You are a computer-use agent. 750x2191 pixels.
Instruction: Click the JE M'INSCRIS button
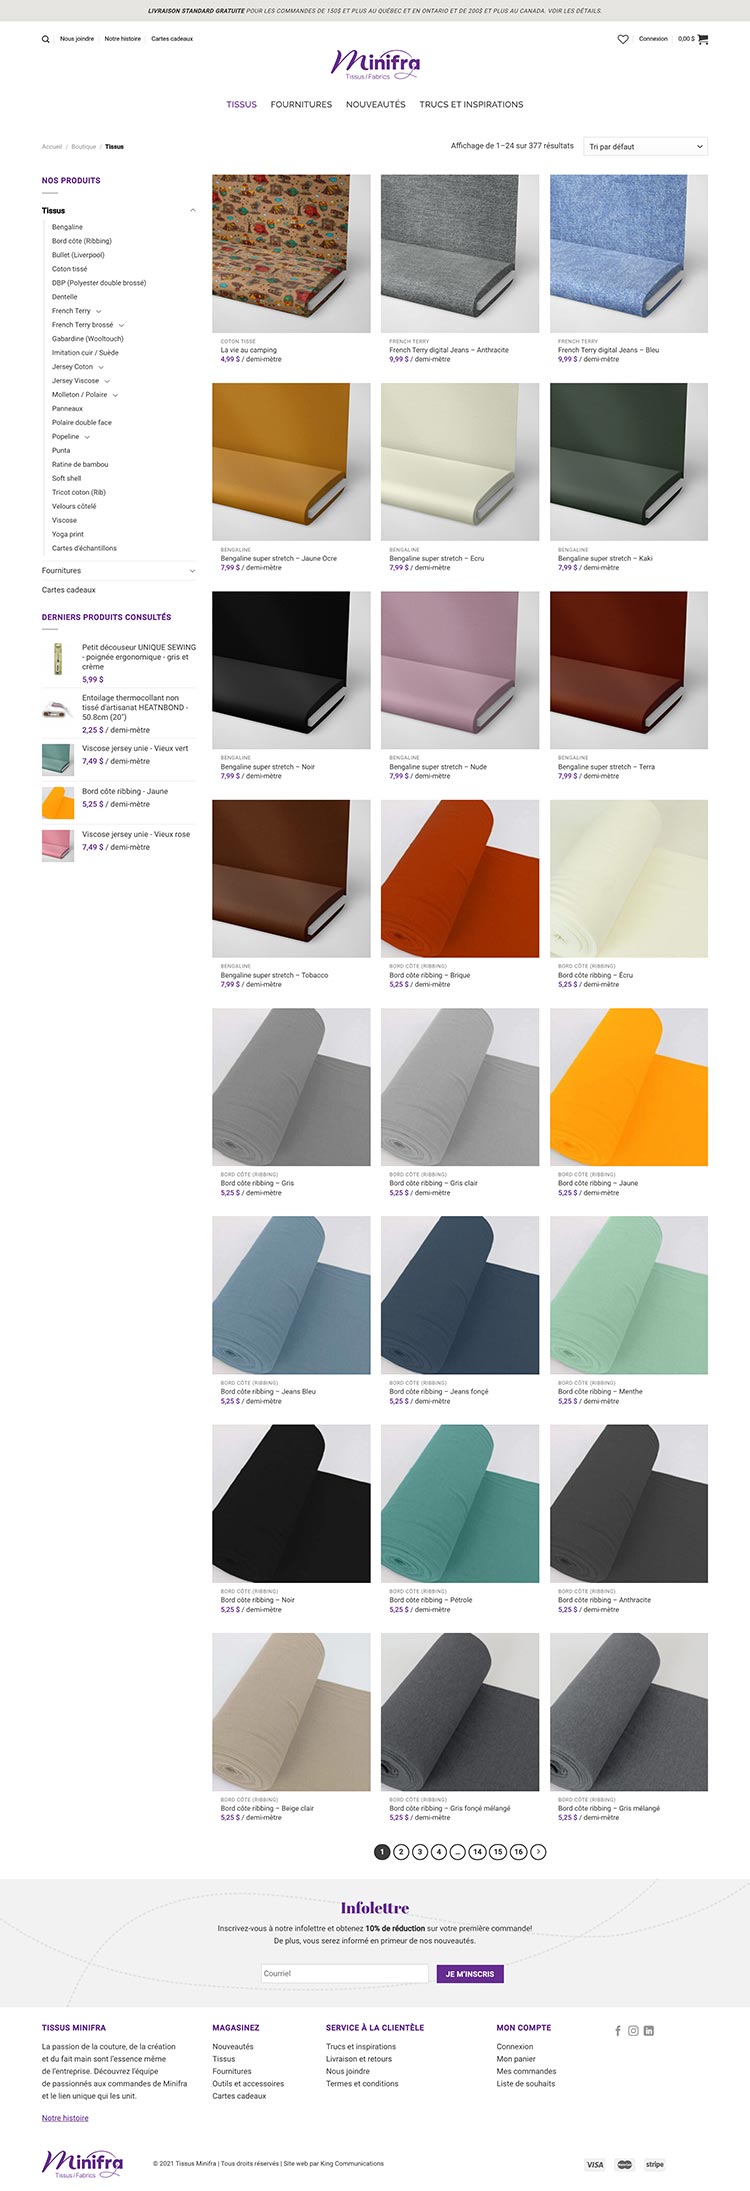tap(470, 1974)
